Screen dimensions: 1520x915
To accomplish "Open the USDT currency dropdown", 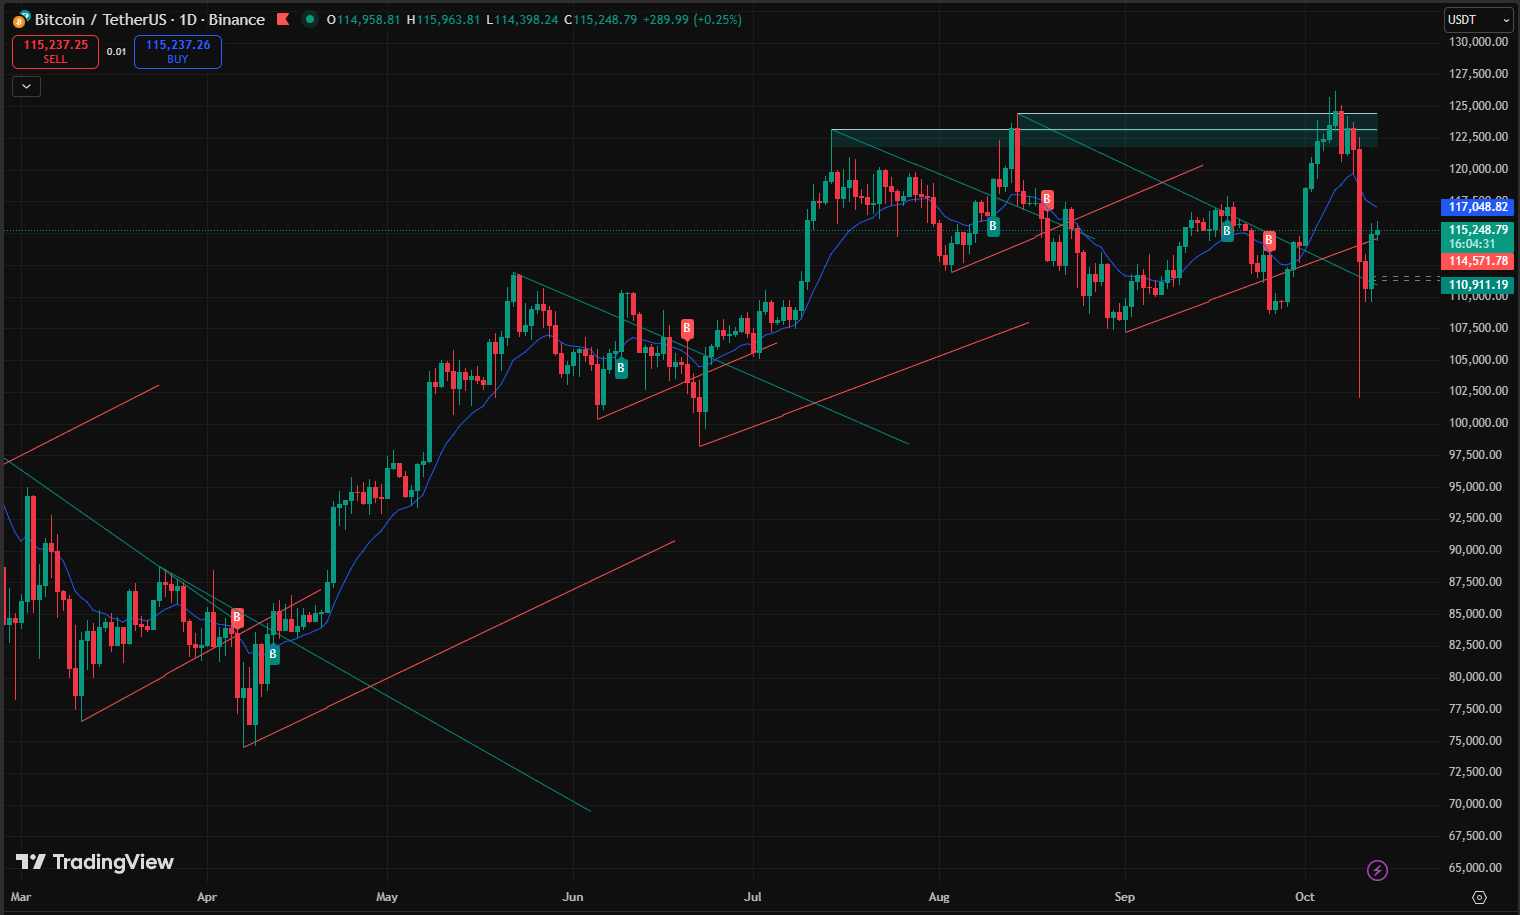I will pos(1478,19).
